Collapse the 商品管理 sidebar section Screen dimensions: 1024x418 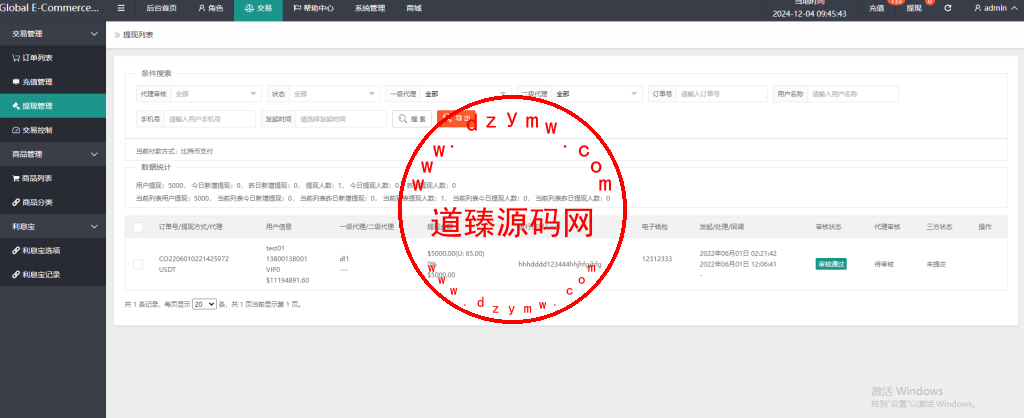(x=53, y=154)
